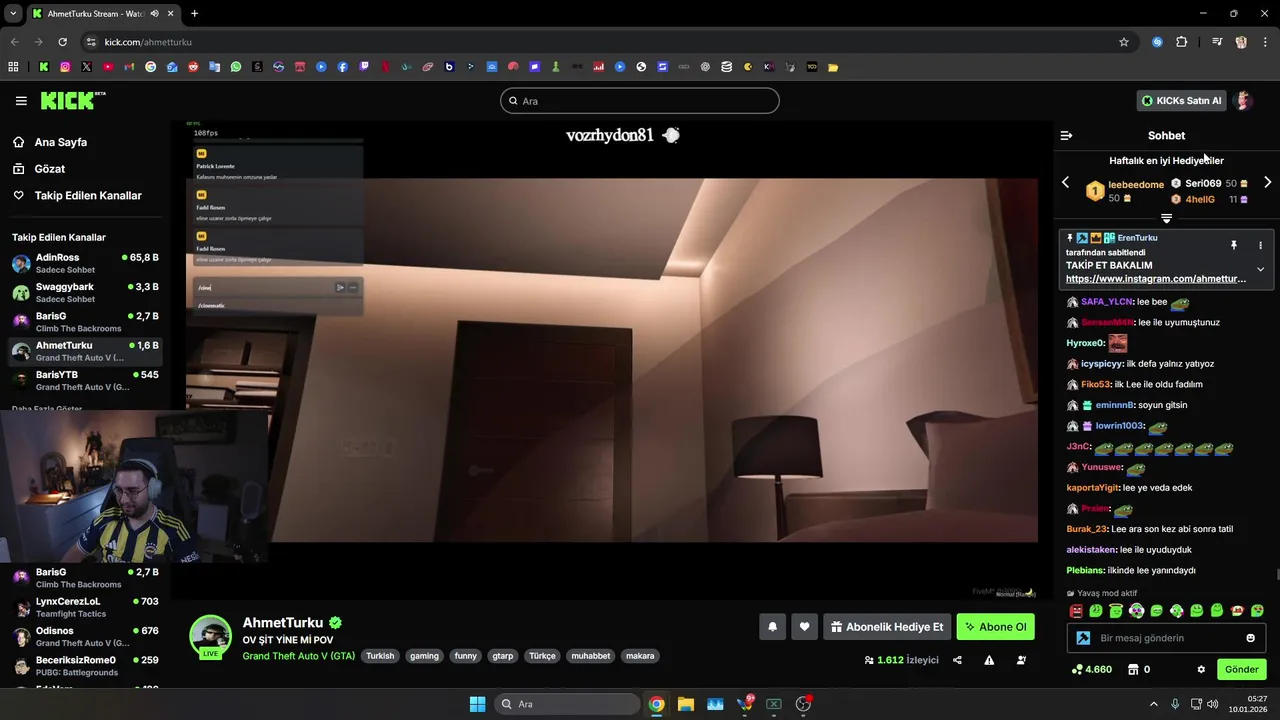Open the moderators user icon near viewers

(1021, 660)
